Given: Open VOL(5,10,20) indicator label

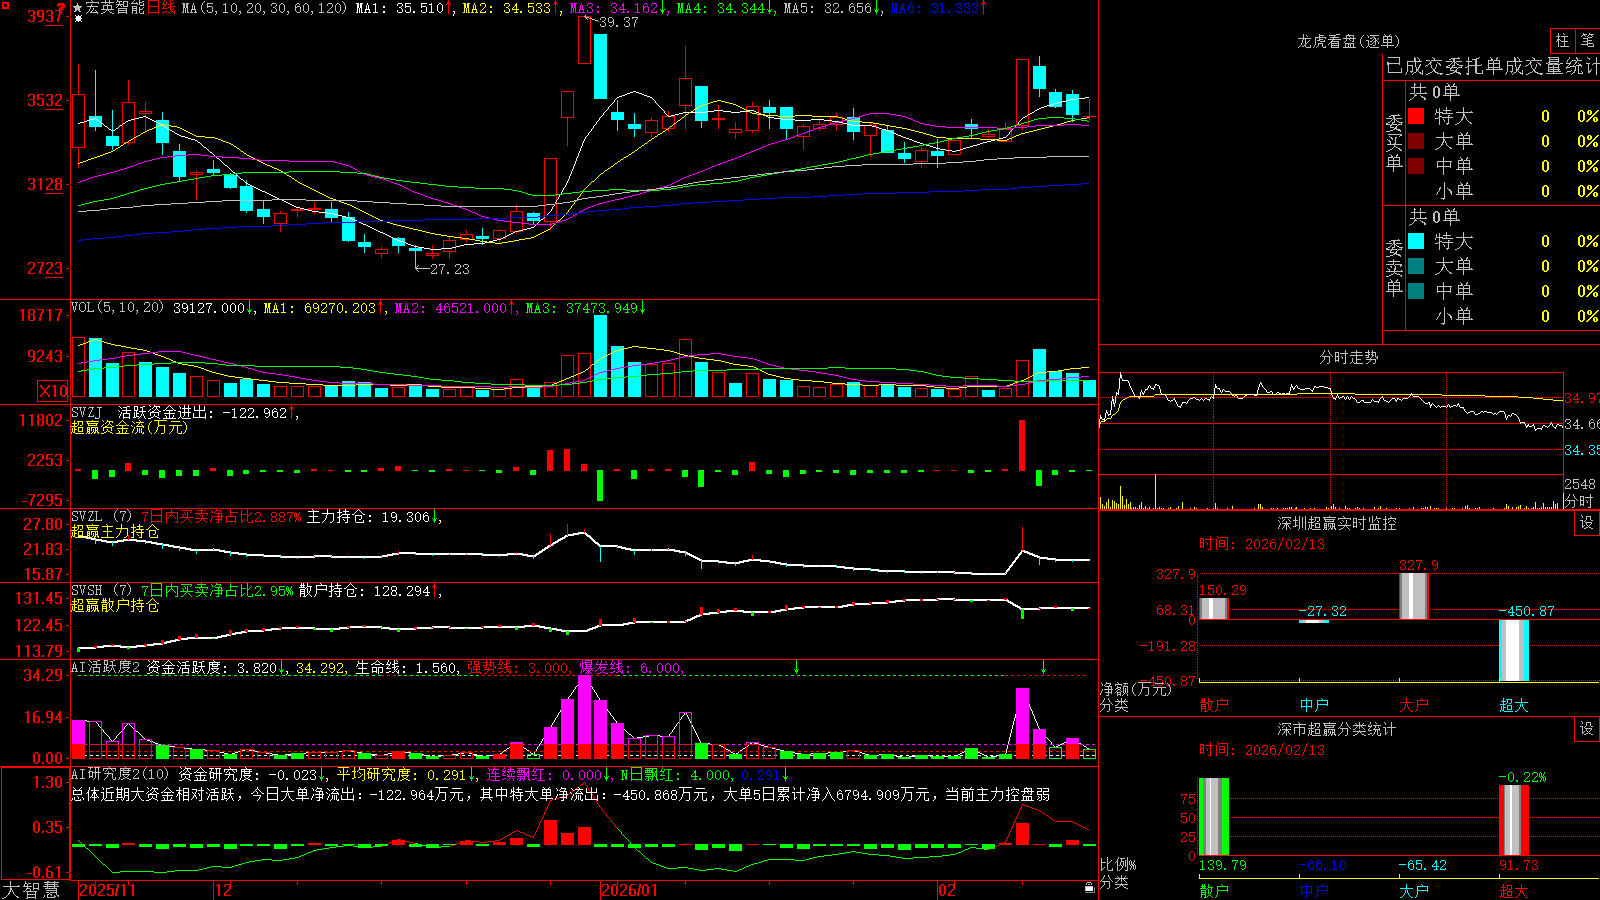Looking at the screenshot, I should [x=117, y=308].
